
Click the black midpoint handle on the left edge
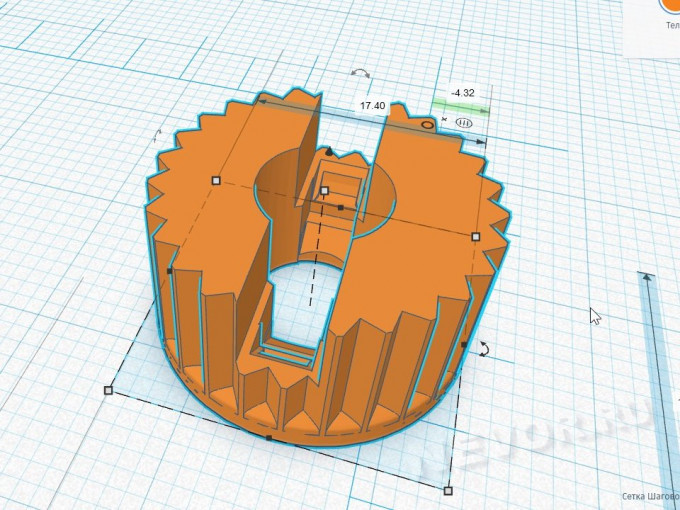(x=170, y=271)
